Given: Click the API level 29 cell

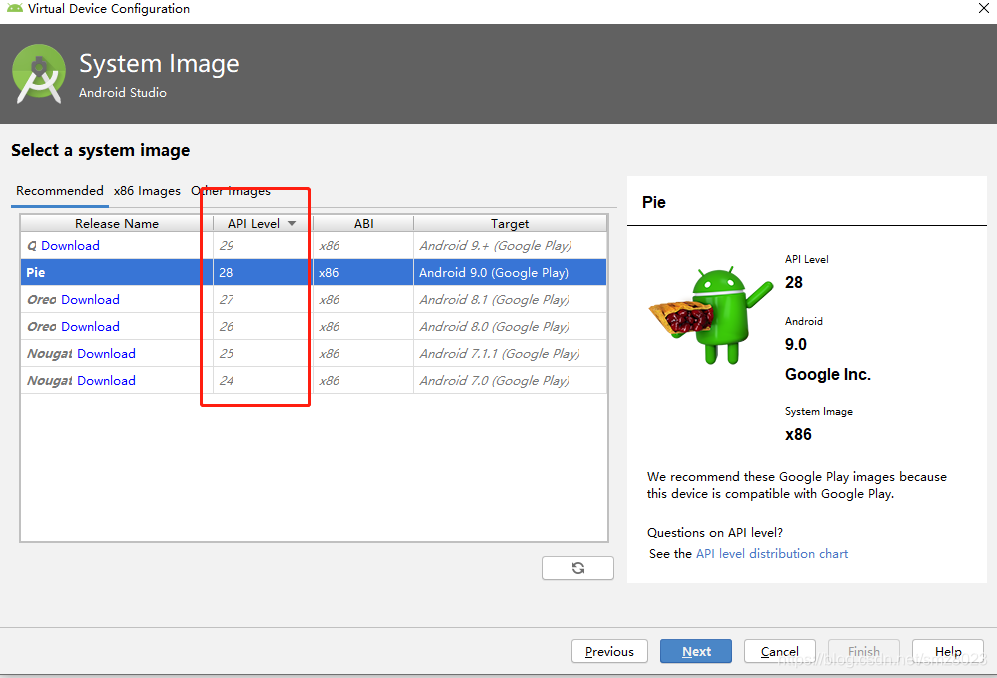Looking at the screenshot, I should (x=263, y=246).
